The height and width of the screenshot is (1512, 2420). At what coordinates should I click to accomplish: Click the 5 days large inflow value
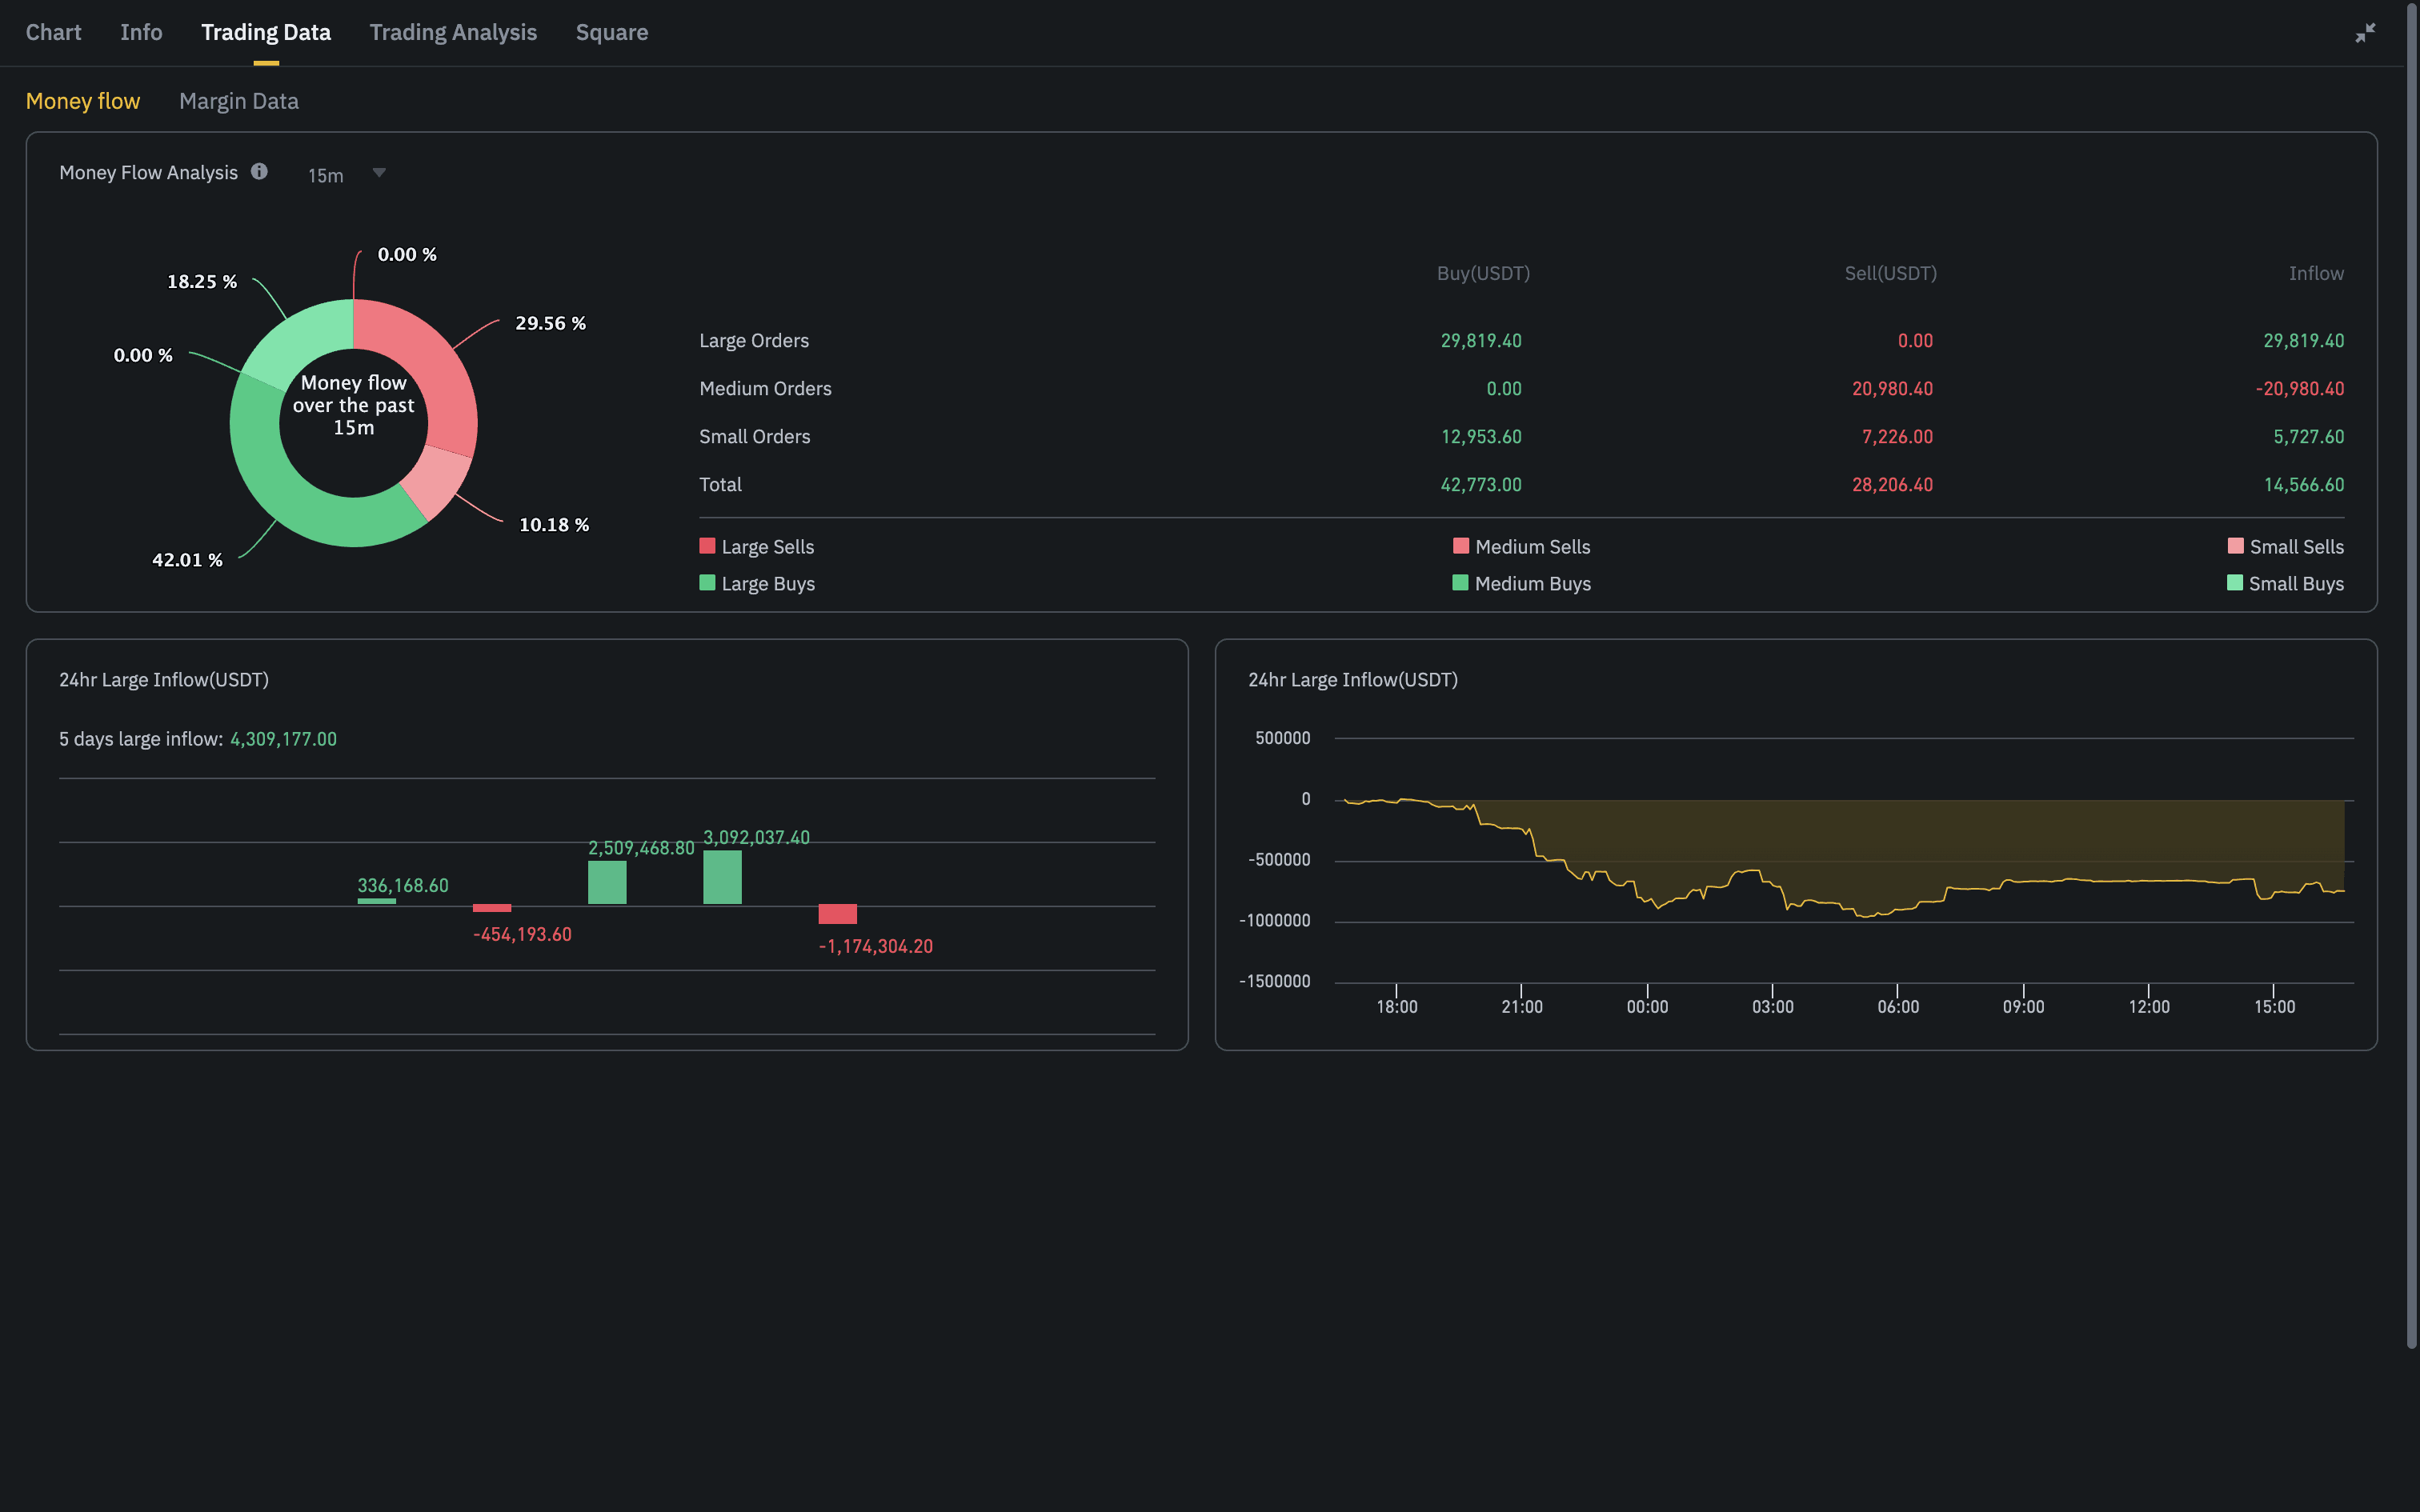click(x=283, y=739)
